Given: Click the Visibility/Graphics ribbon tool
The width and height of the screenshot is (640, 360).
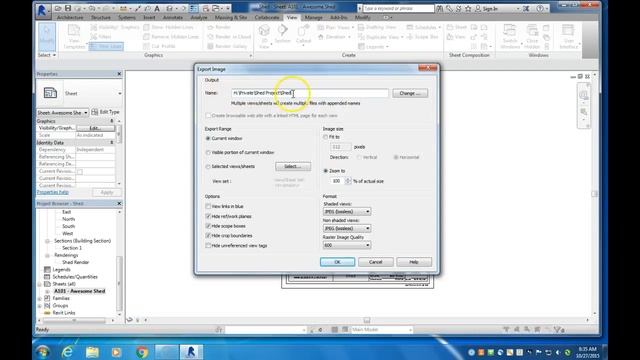Looking at the screenshot, I should click(x=115, y=27).
